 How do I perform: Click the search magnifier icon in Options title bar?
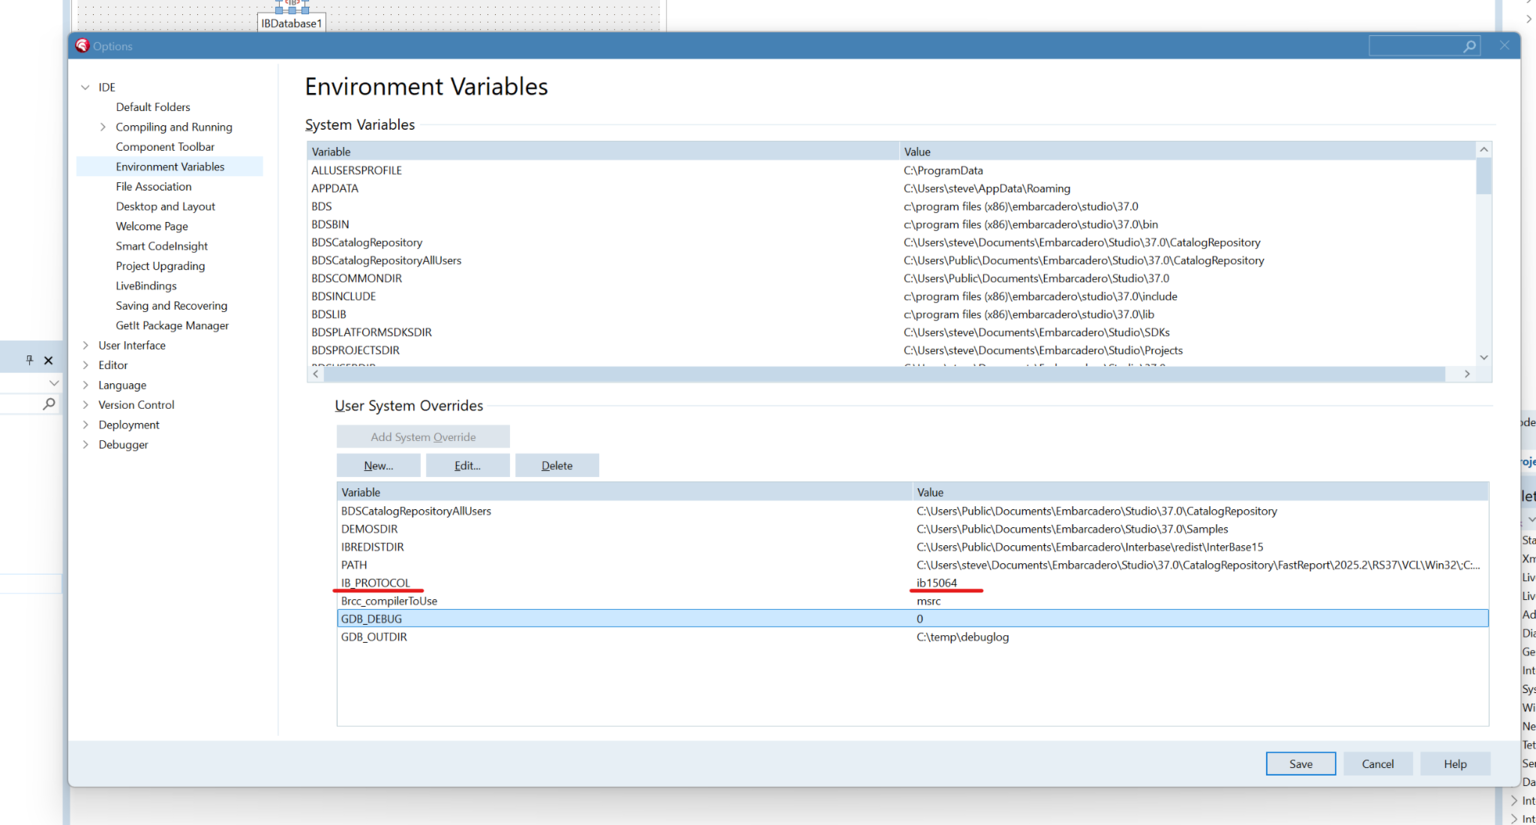1469,46
